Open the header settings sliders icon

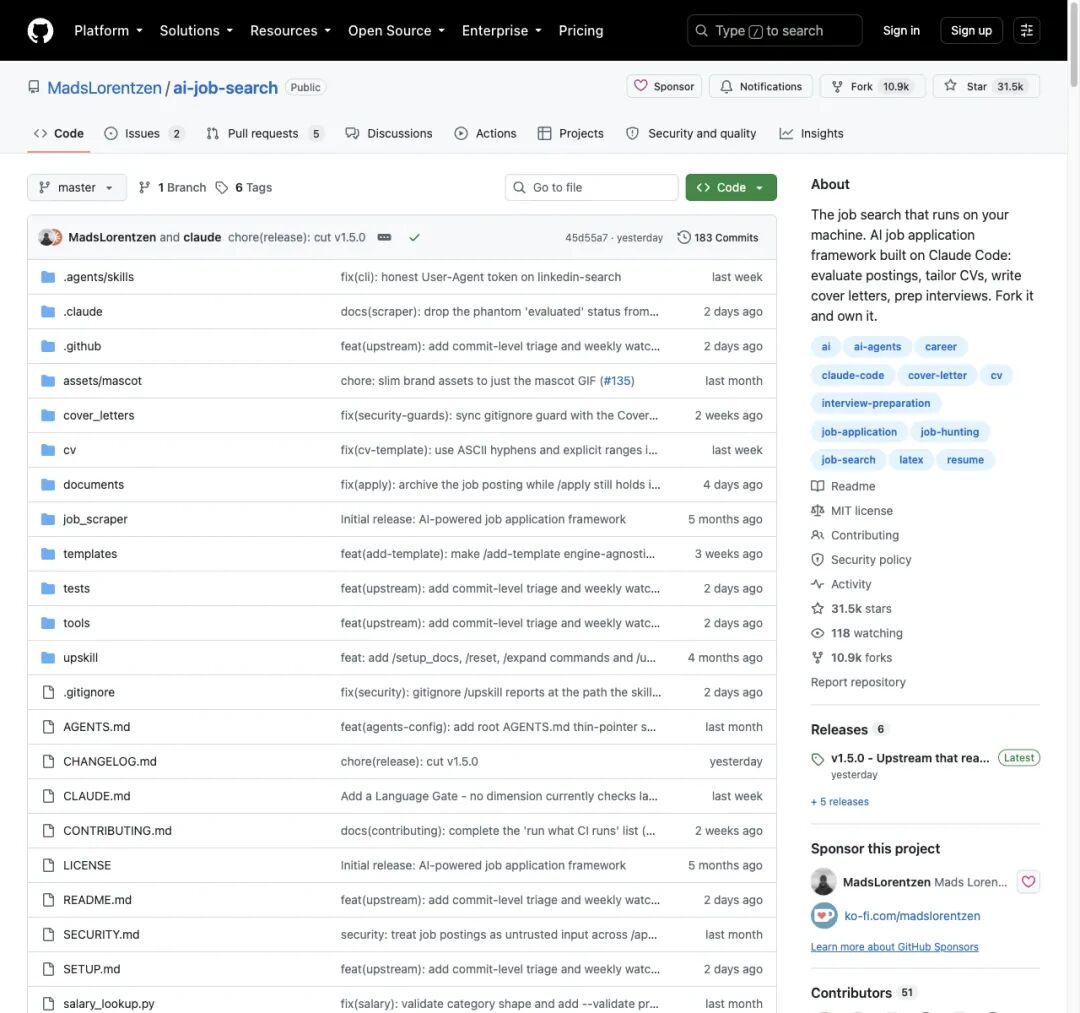(x=1026, y=31)
